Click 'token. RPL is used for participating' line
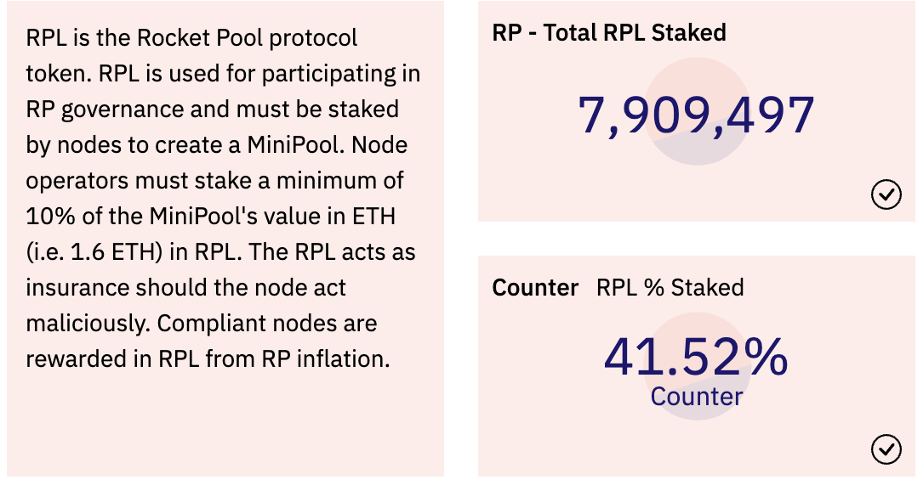The height and width of the screenshot is (482, 924). pos(223,74)
